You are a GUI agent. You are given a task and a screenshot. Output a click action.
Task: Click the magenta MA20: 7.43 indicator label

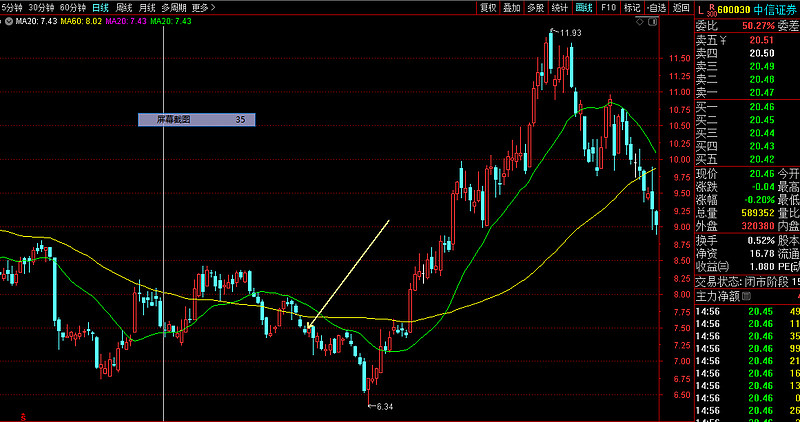(126, 21)
